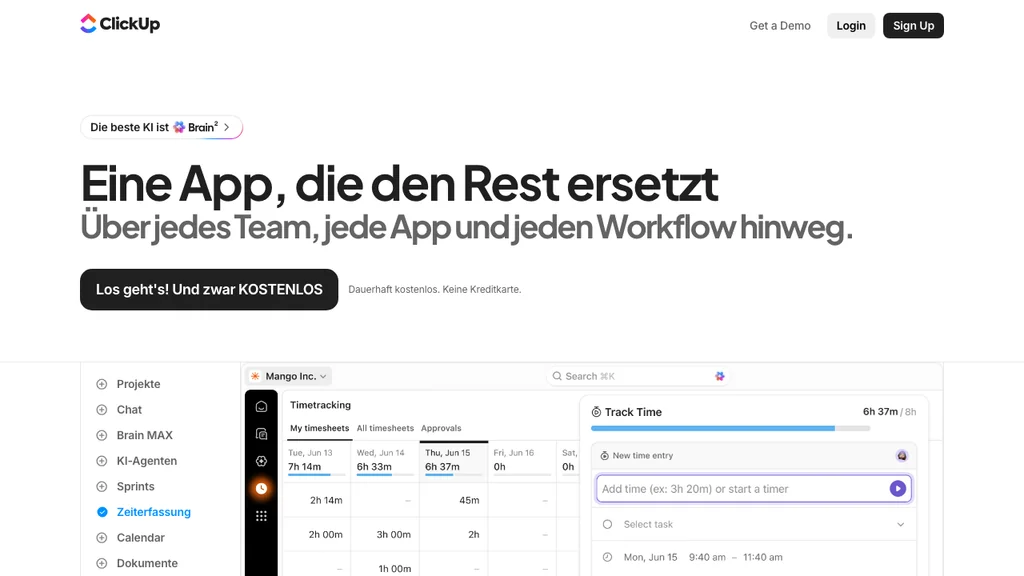Click the Sign Up button
The height and width of the screenshot is (576, 1024).
coord(913,25)
